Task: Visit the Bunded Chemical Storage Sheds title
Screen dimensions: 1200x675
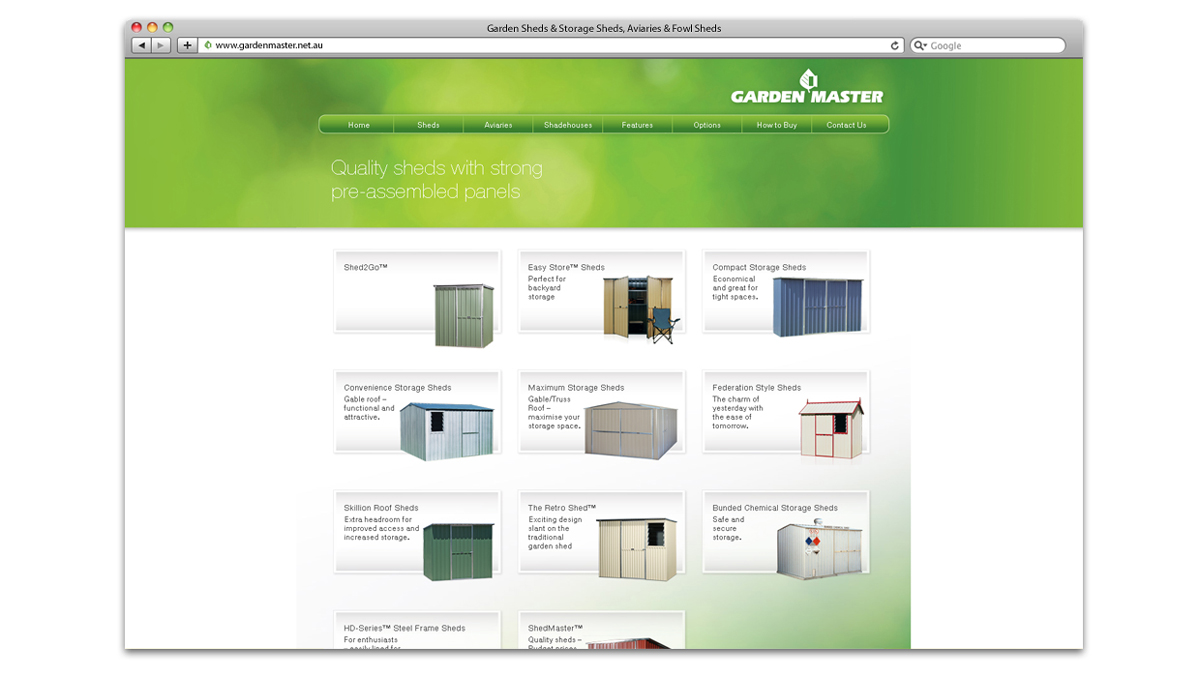Action: point(775,508)
